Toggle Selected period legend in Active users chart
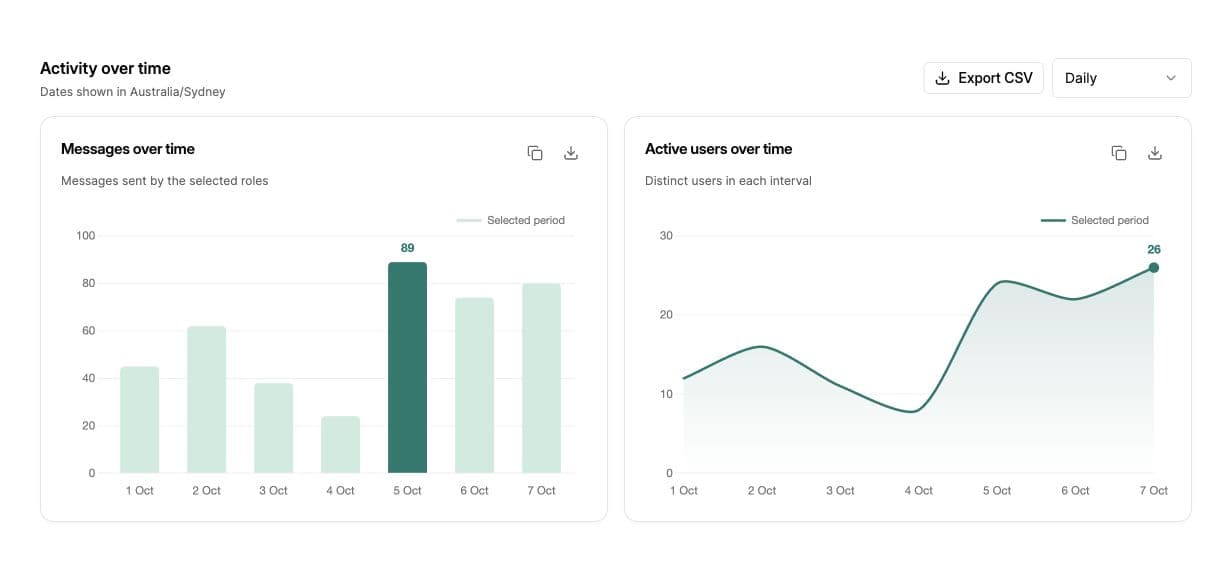1232x578 pixels. [x=1095, y=220]
